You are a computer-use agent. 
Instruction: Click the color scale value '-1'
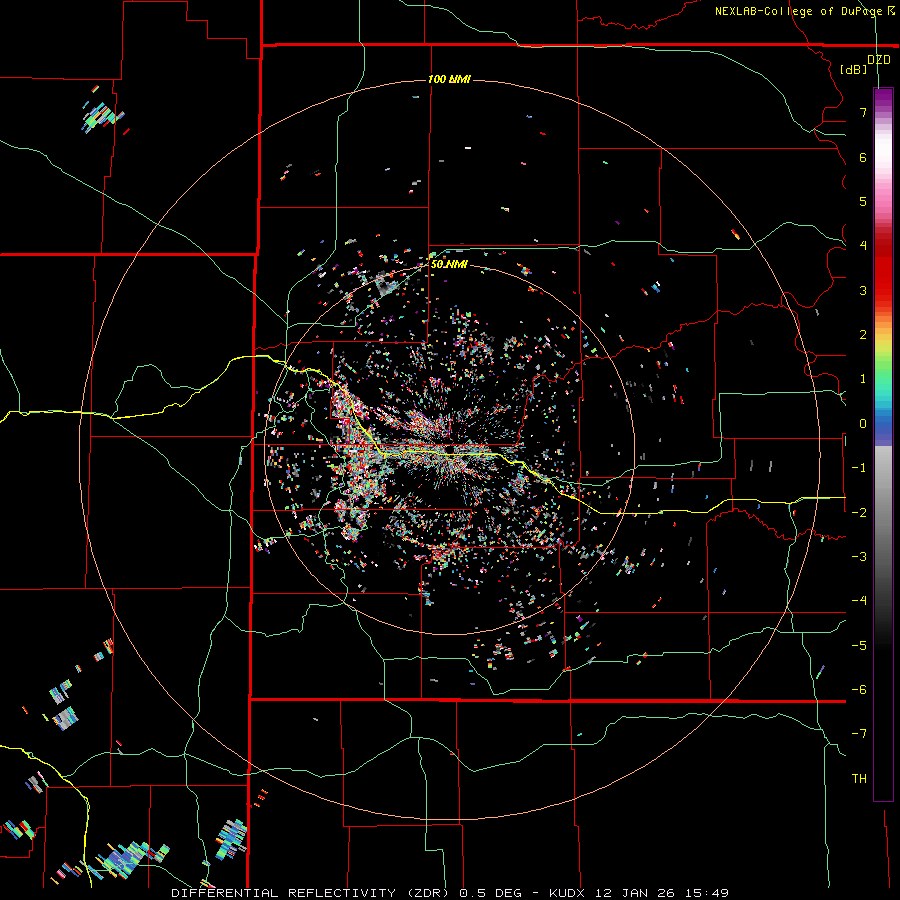[x=859, y=468]
